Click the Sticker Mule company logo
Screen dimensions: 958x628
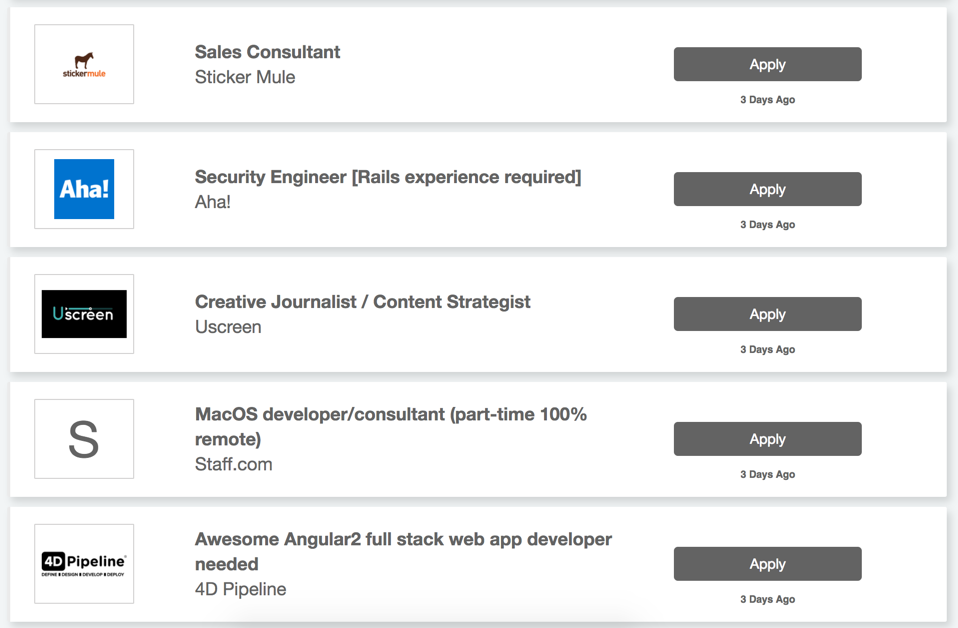point(84,64)
